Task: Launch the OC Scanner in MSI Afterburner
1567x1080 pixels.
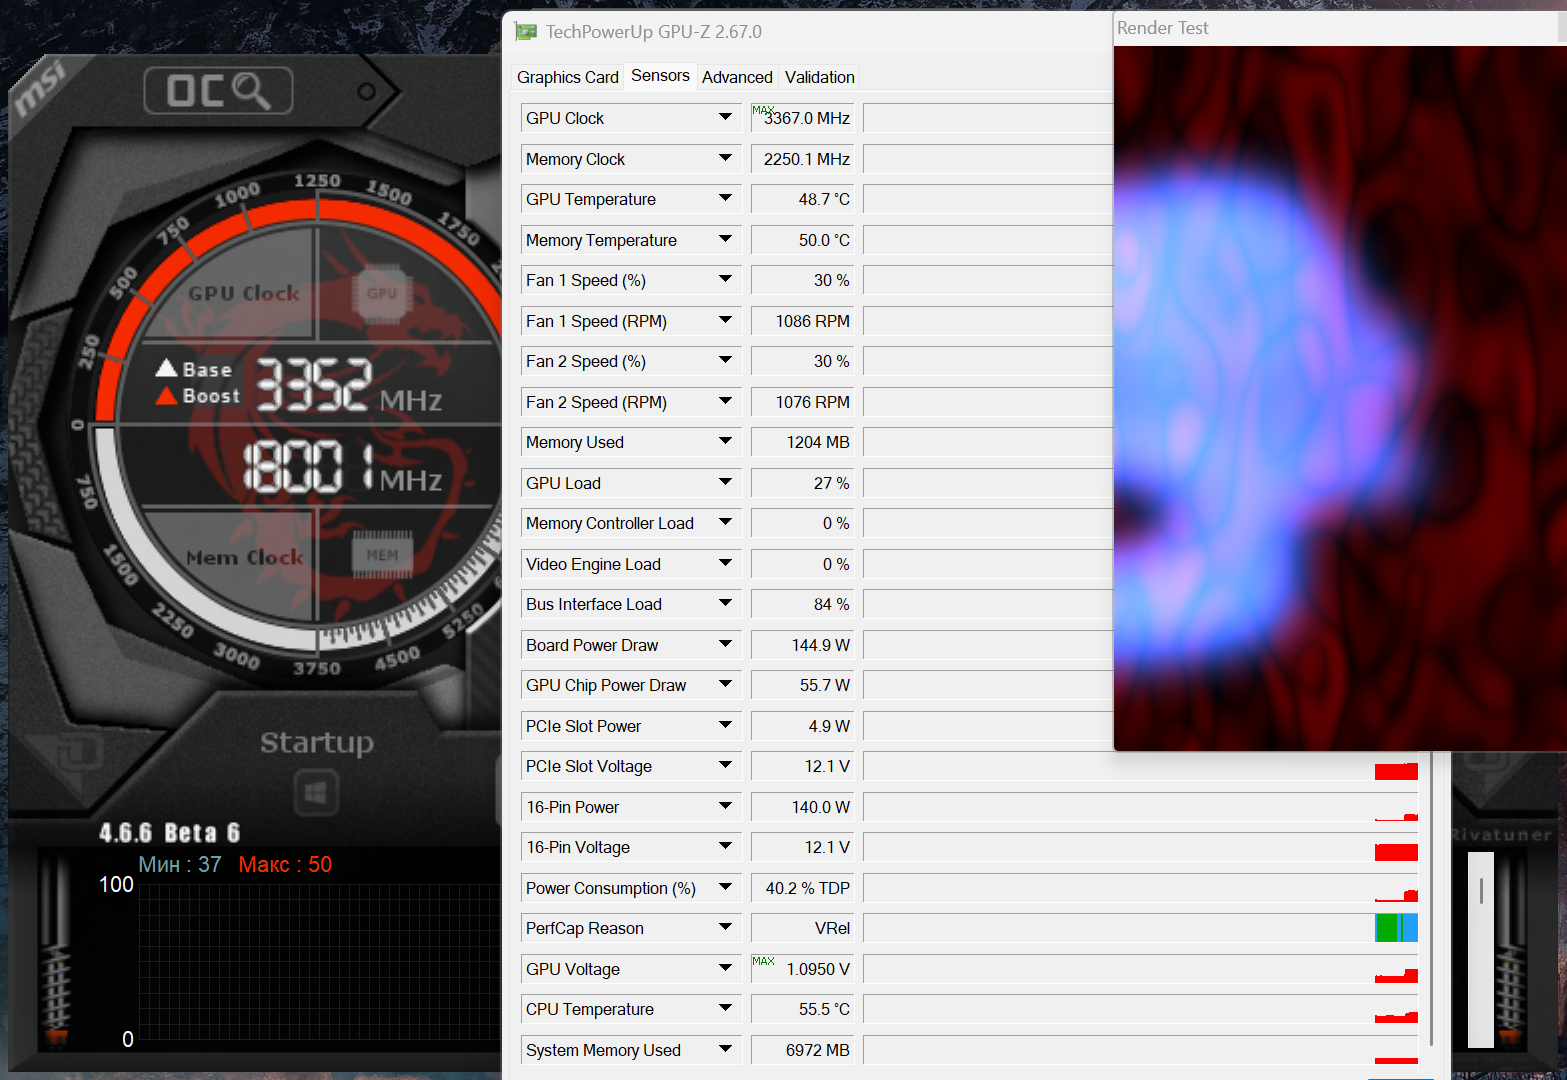Action: coord(218,91)
